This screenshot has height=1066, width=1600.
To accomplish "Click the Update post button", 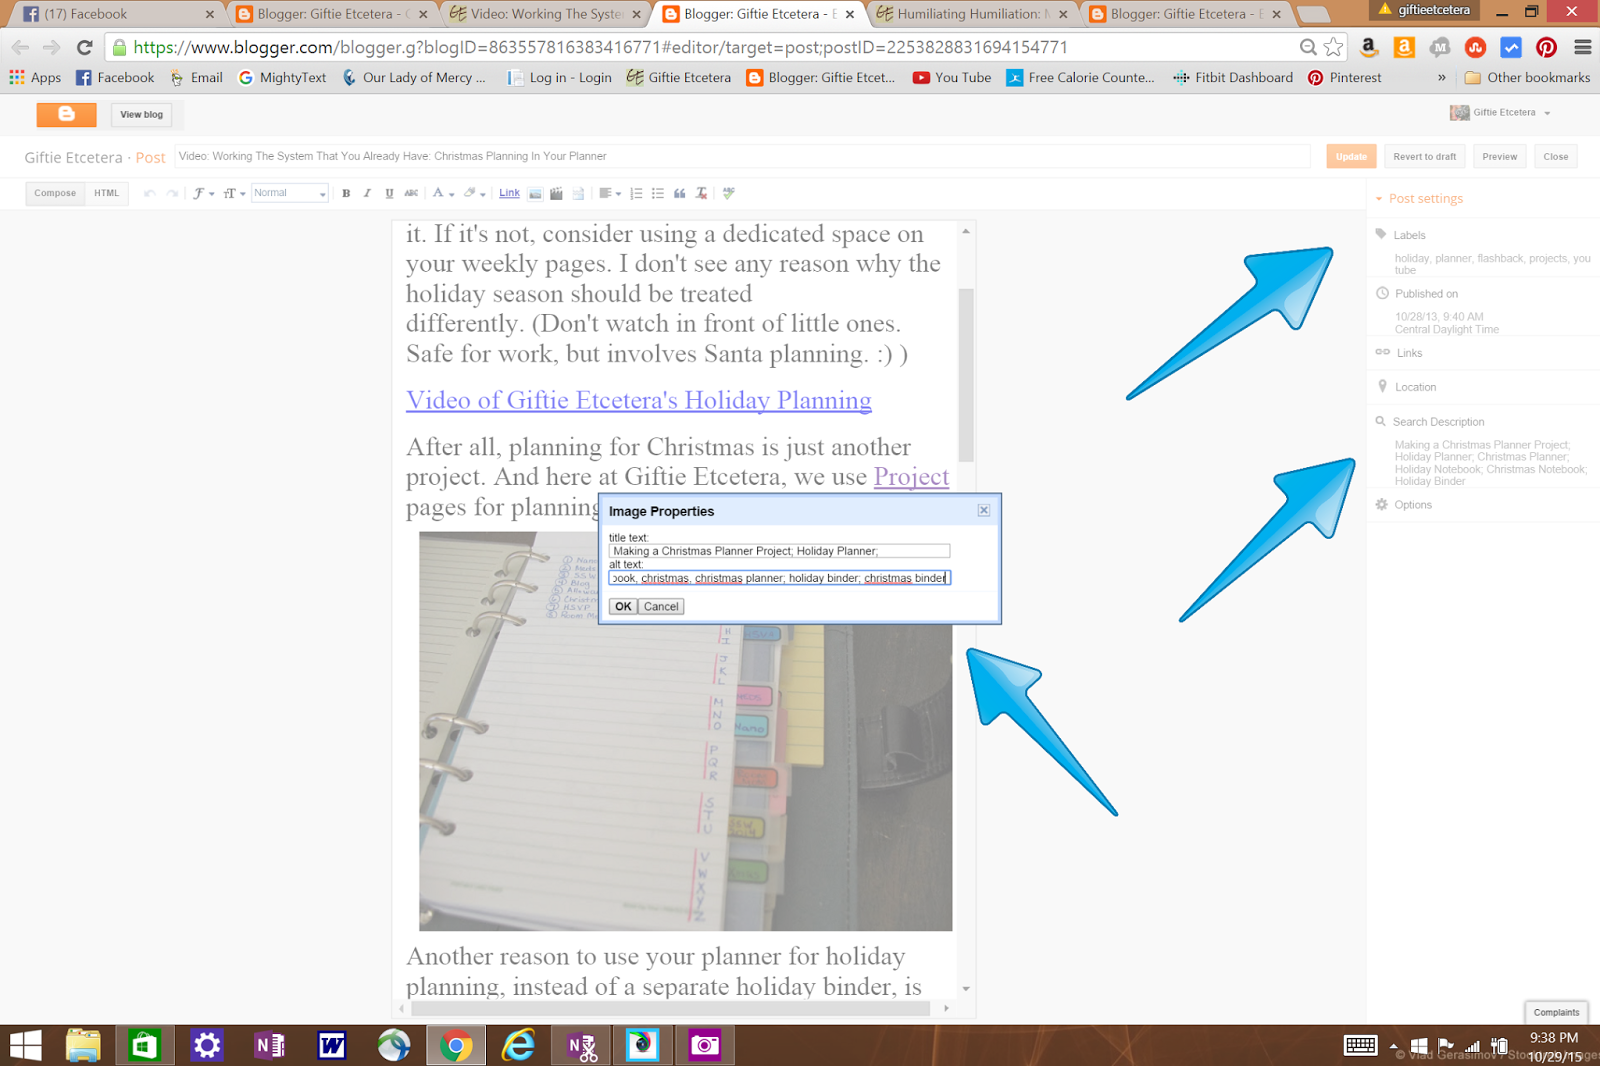I will click(1351, 157).
